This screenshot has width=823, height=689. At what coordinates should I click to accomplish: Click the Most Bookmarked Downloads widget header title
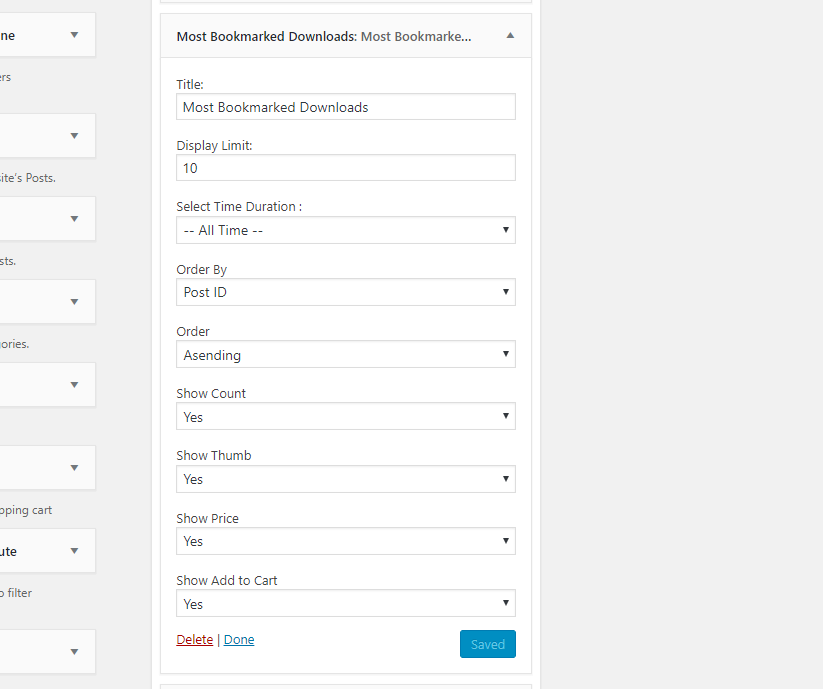pos(266,36)
